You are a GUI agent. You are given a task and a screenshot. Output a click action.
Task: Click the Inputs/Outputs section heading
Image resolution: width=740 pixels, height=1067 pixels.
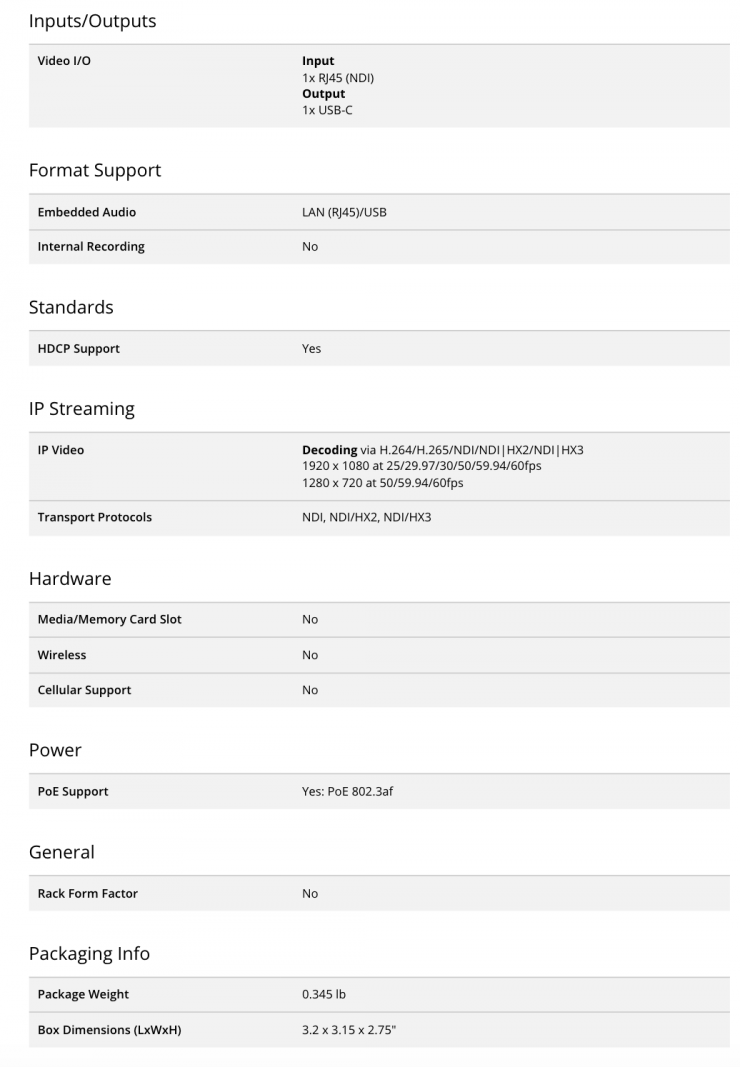pos(92,21)
